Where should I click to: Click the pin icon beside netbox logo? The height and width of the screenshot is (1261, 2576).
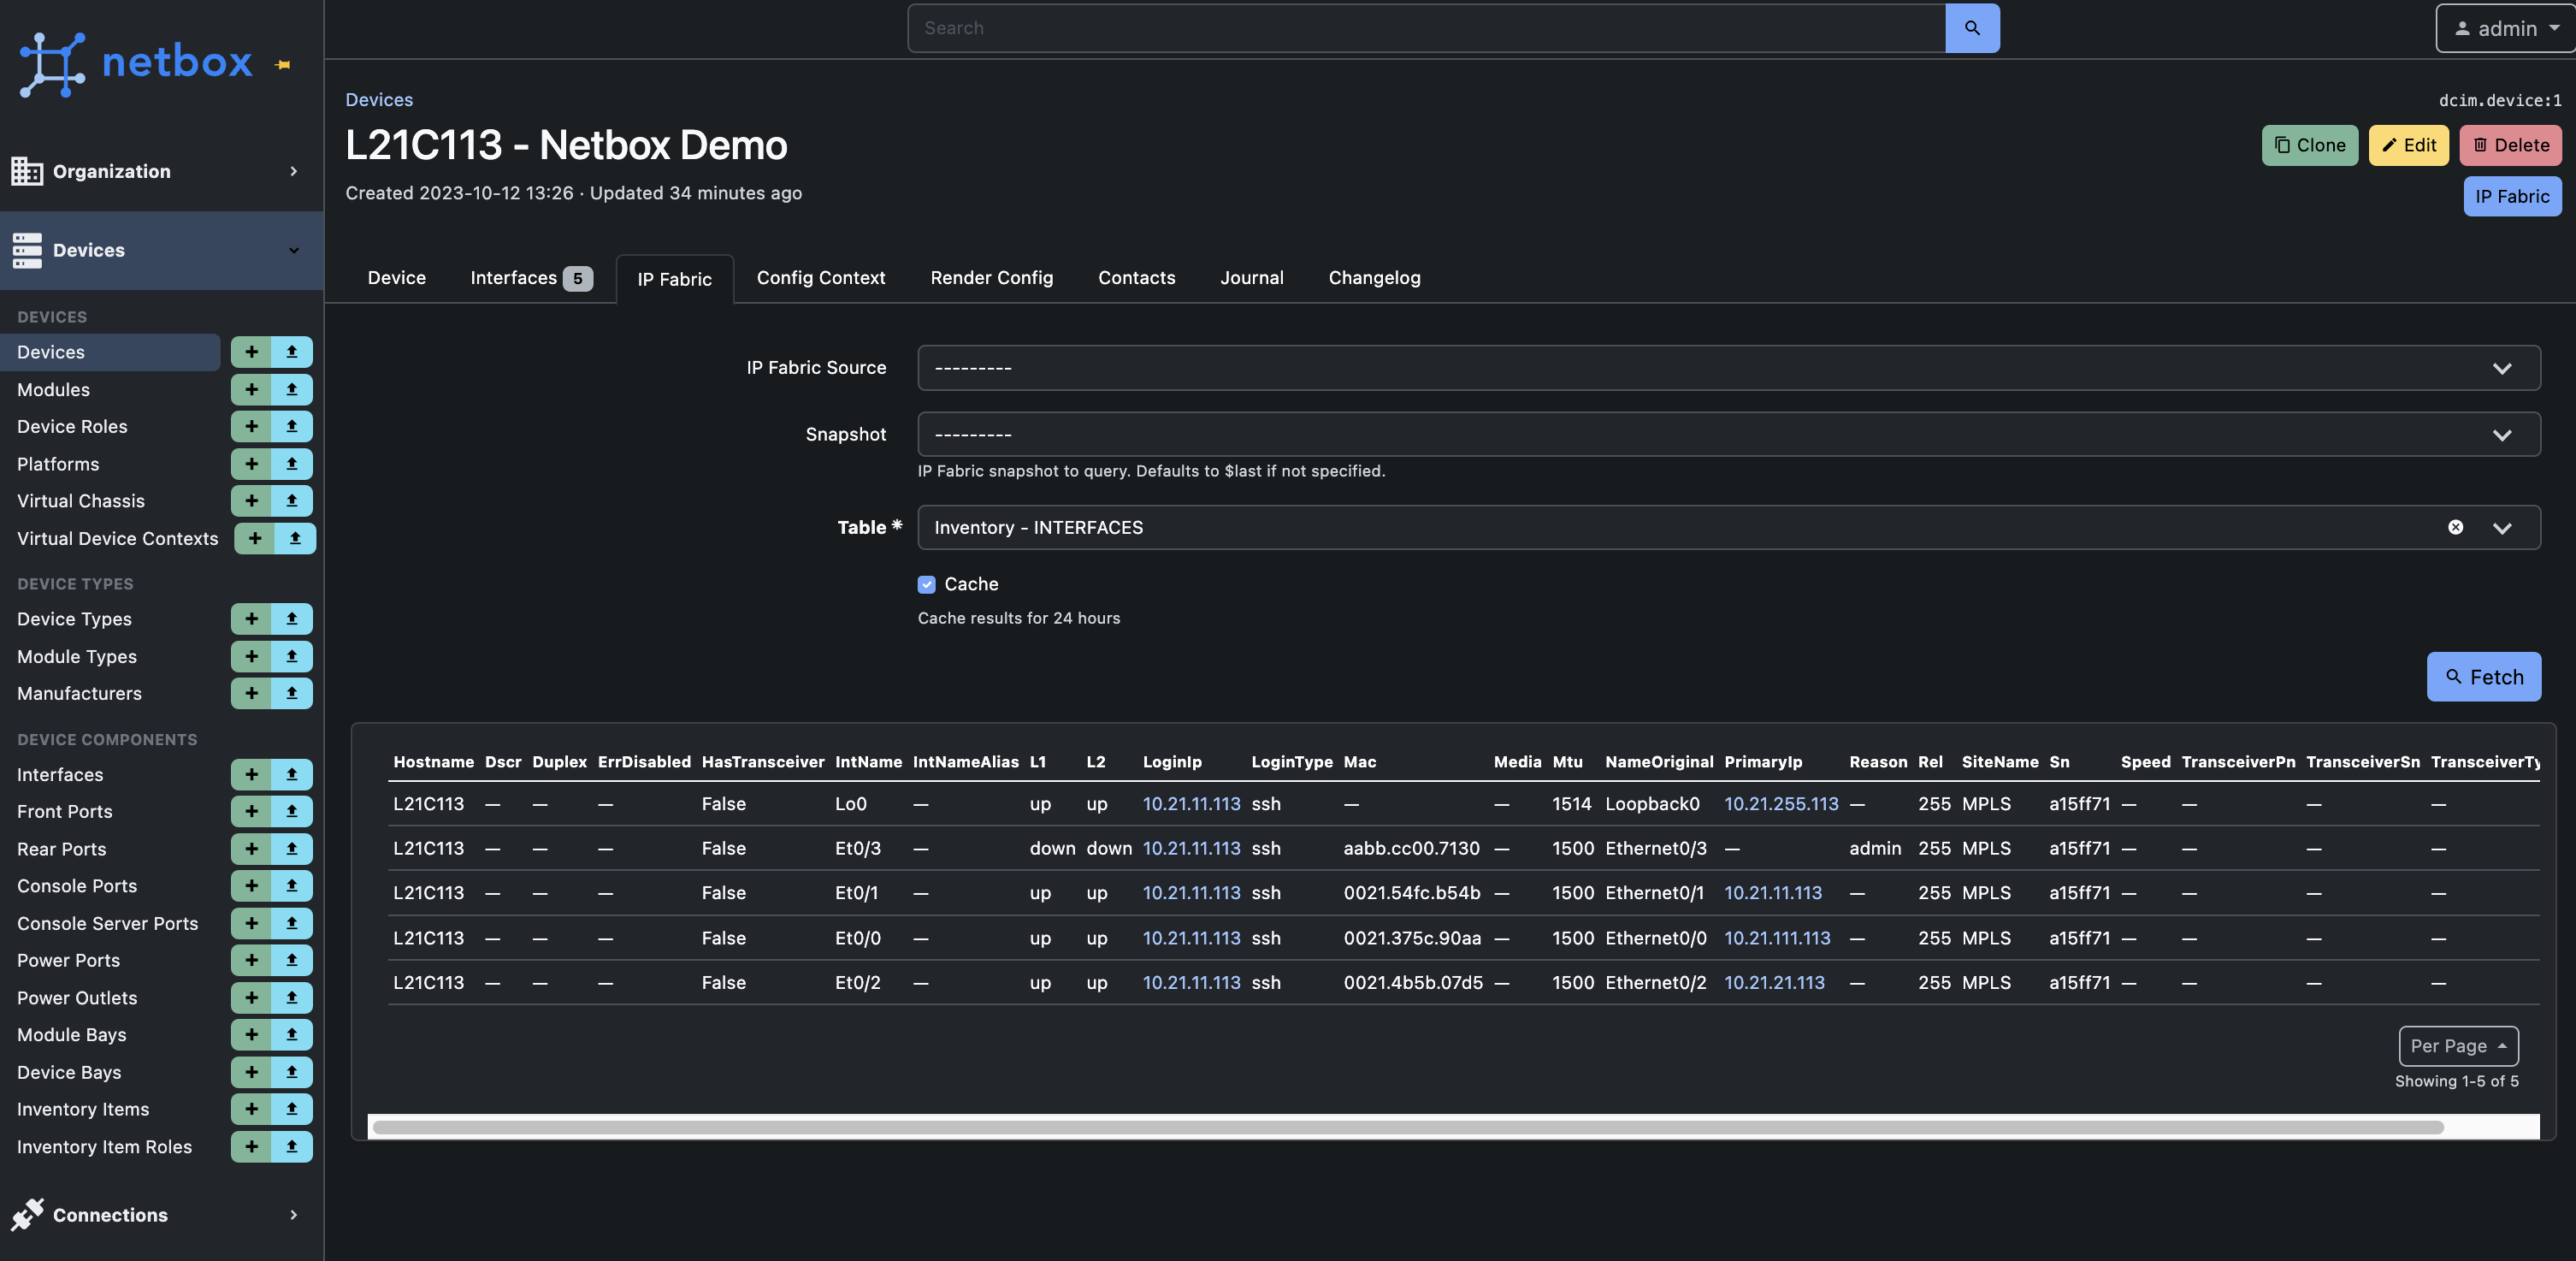pos(283,65)
